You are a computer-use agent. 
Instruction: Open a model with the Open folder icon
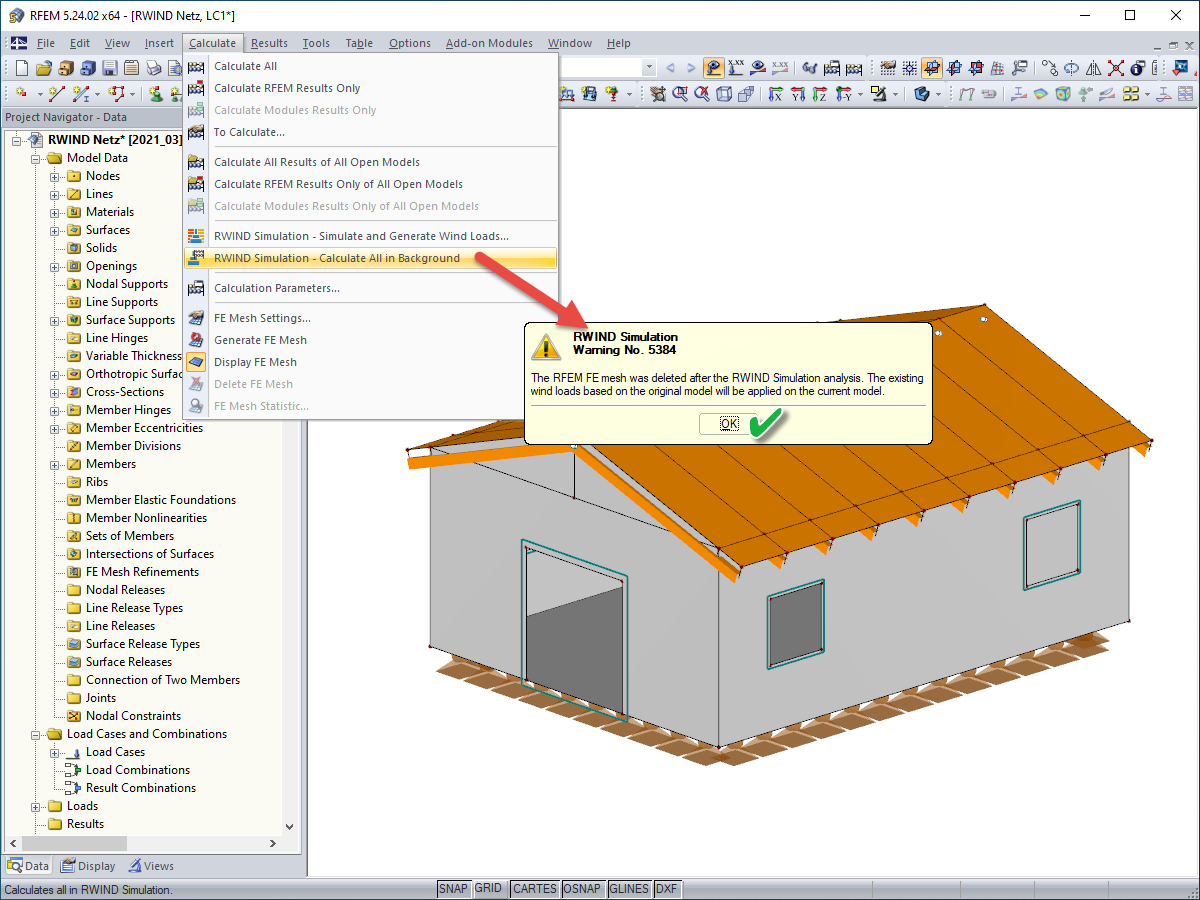[x=43, y=67]
